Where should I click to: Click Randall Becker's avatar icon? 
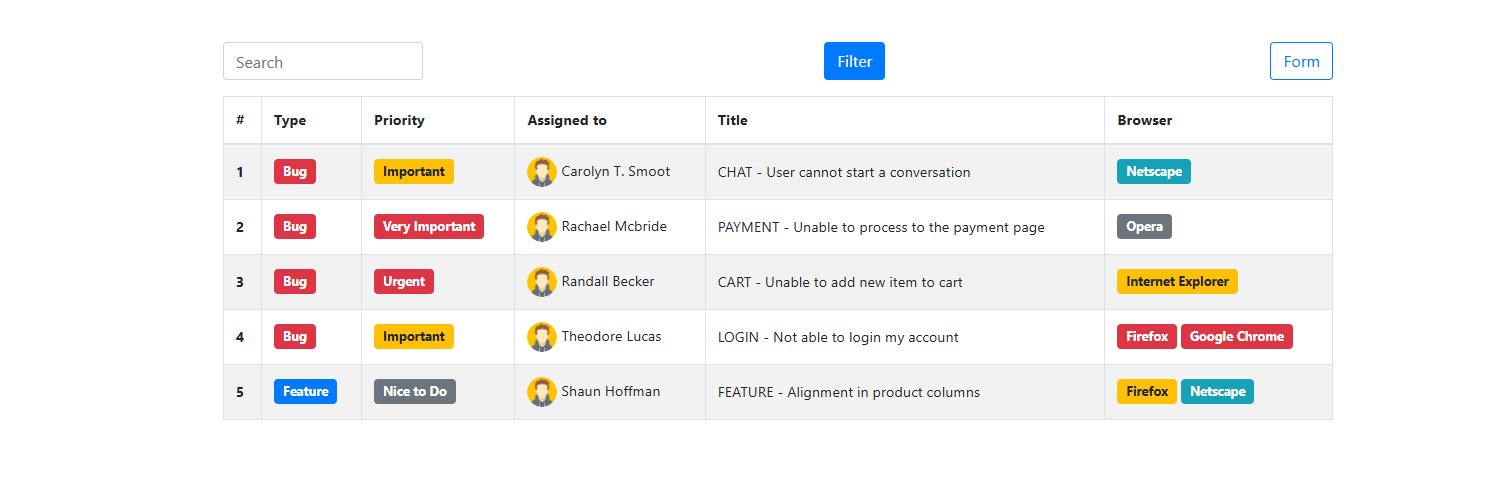(x=542, y=282)
